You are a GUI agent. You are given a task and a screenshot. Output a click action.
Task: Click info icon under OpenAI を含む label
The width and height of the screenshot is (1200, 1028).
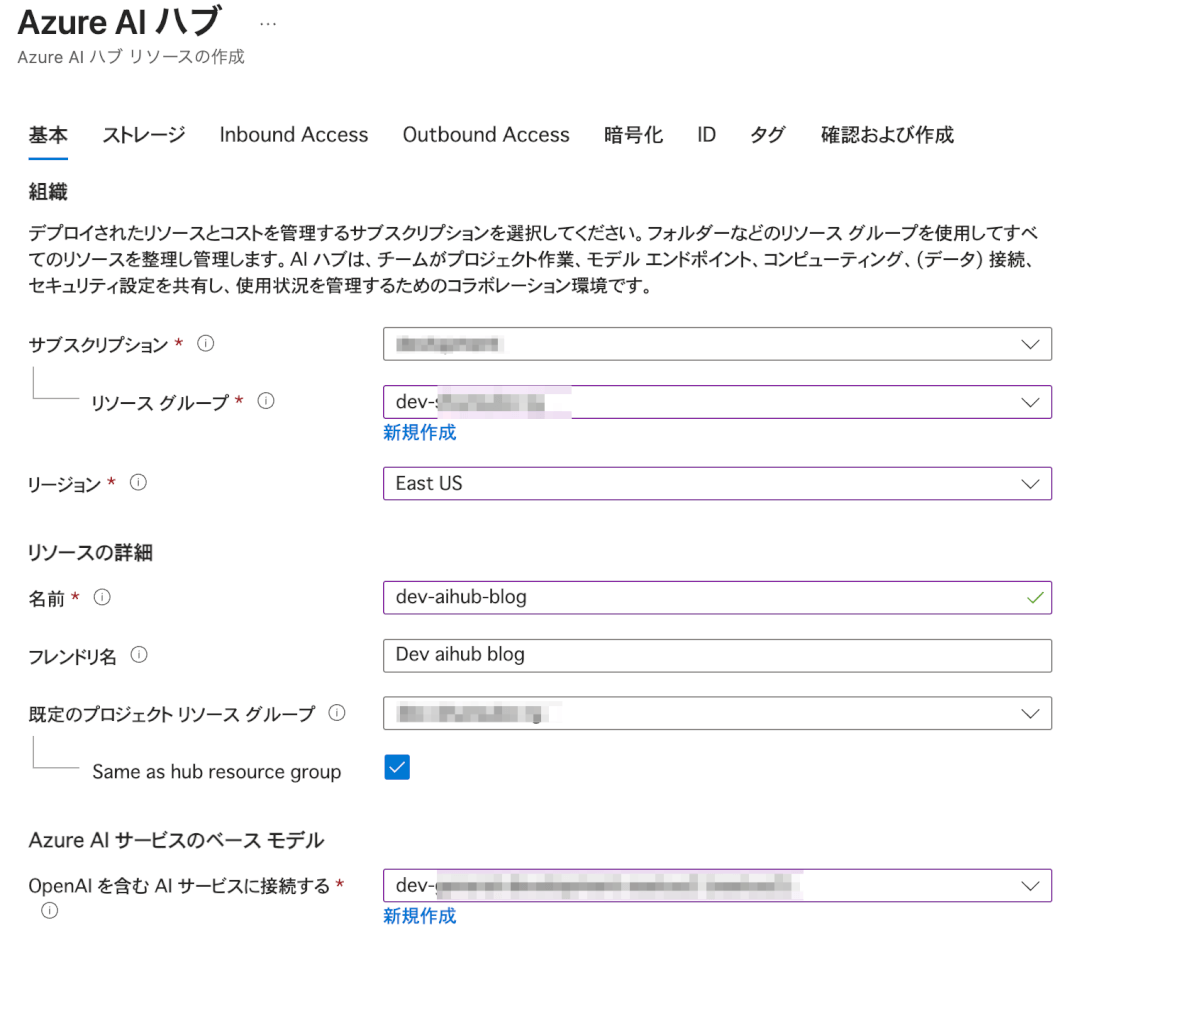[49, 911]
